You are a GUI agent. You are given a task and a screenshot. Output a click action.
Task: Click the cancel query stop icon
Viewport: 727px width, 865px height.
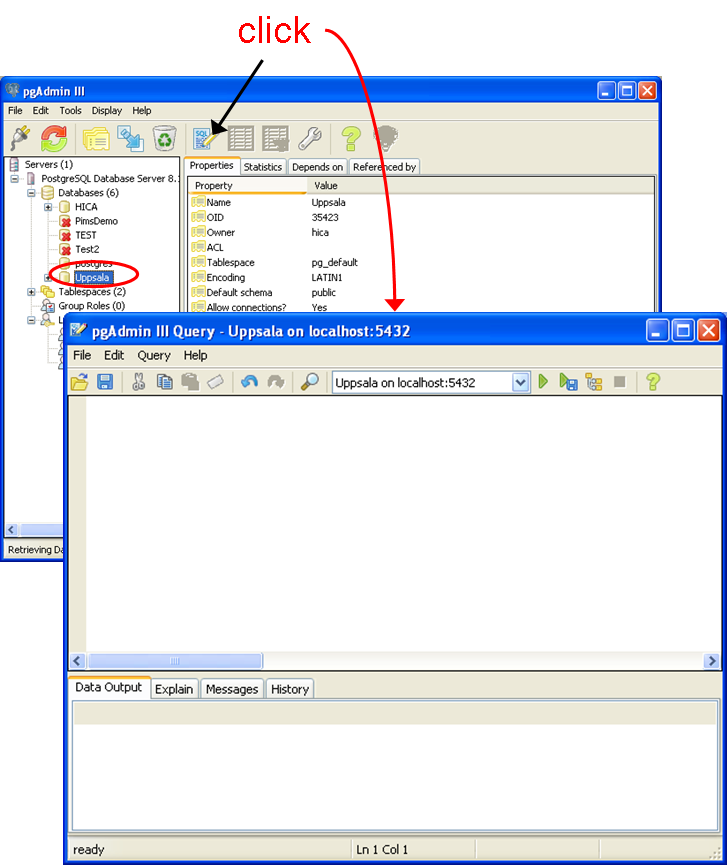click(x=620, y=382)
